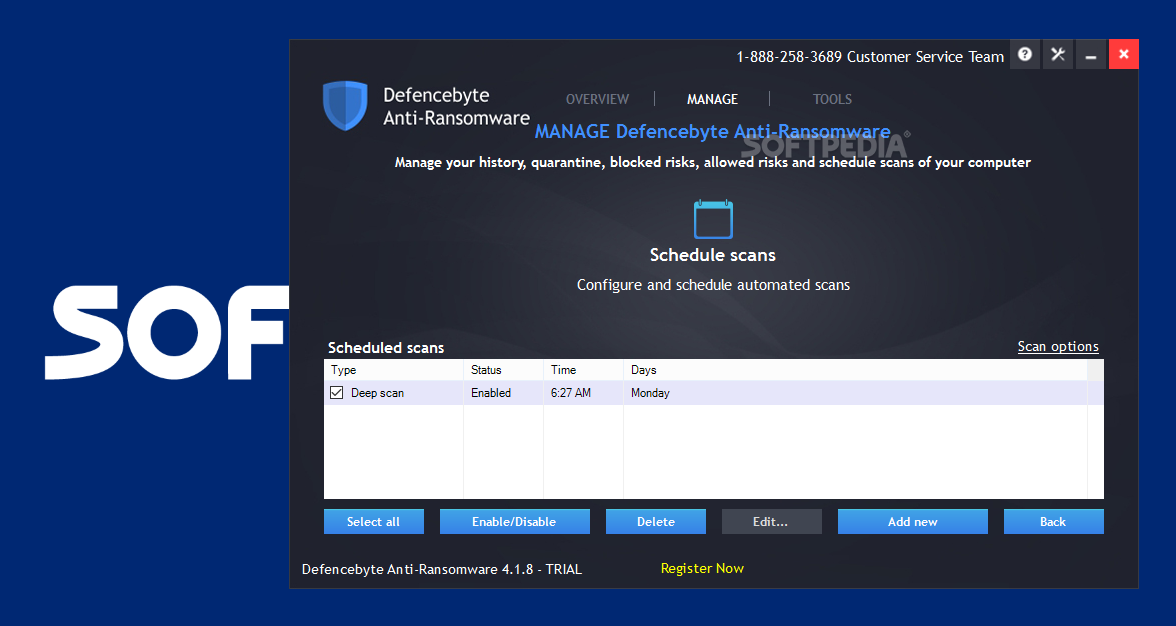Click the Select all button

[374, 522]
